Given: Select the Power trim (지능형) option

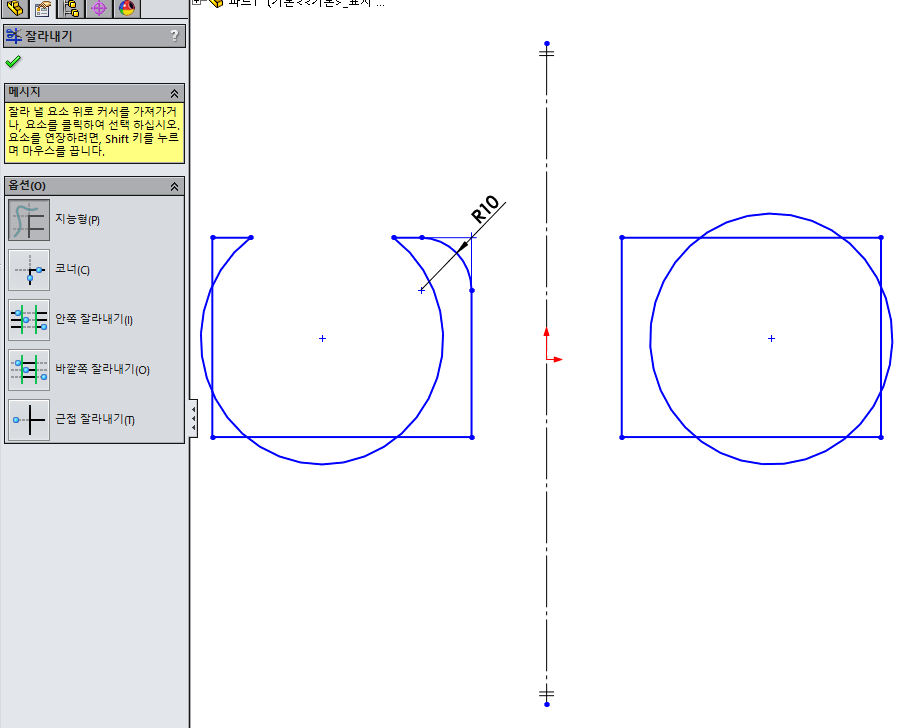Looking at the screenshot, I should [29, 219].
